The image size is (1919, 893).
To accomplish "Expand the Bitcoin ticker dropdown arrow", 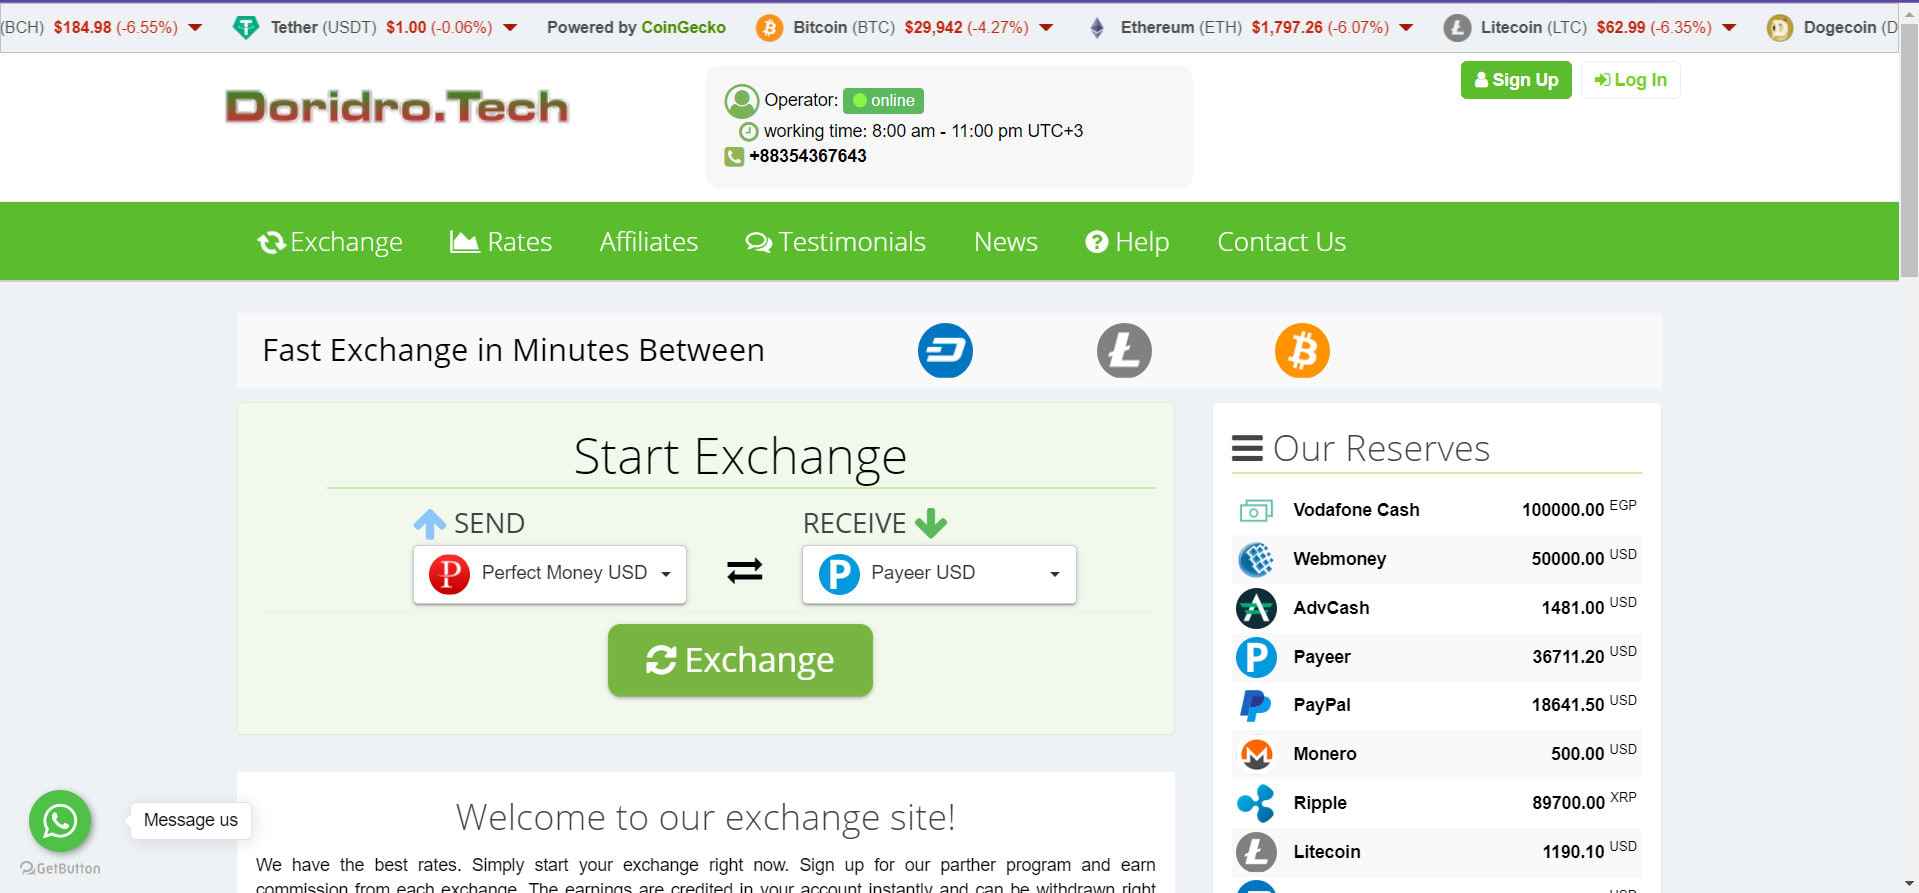I will point(1046,28).
